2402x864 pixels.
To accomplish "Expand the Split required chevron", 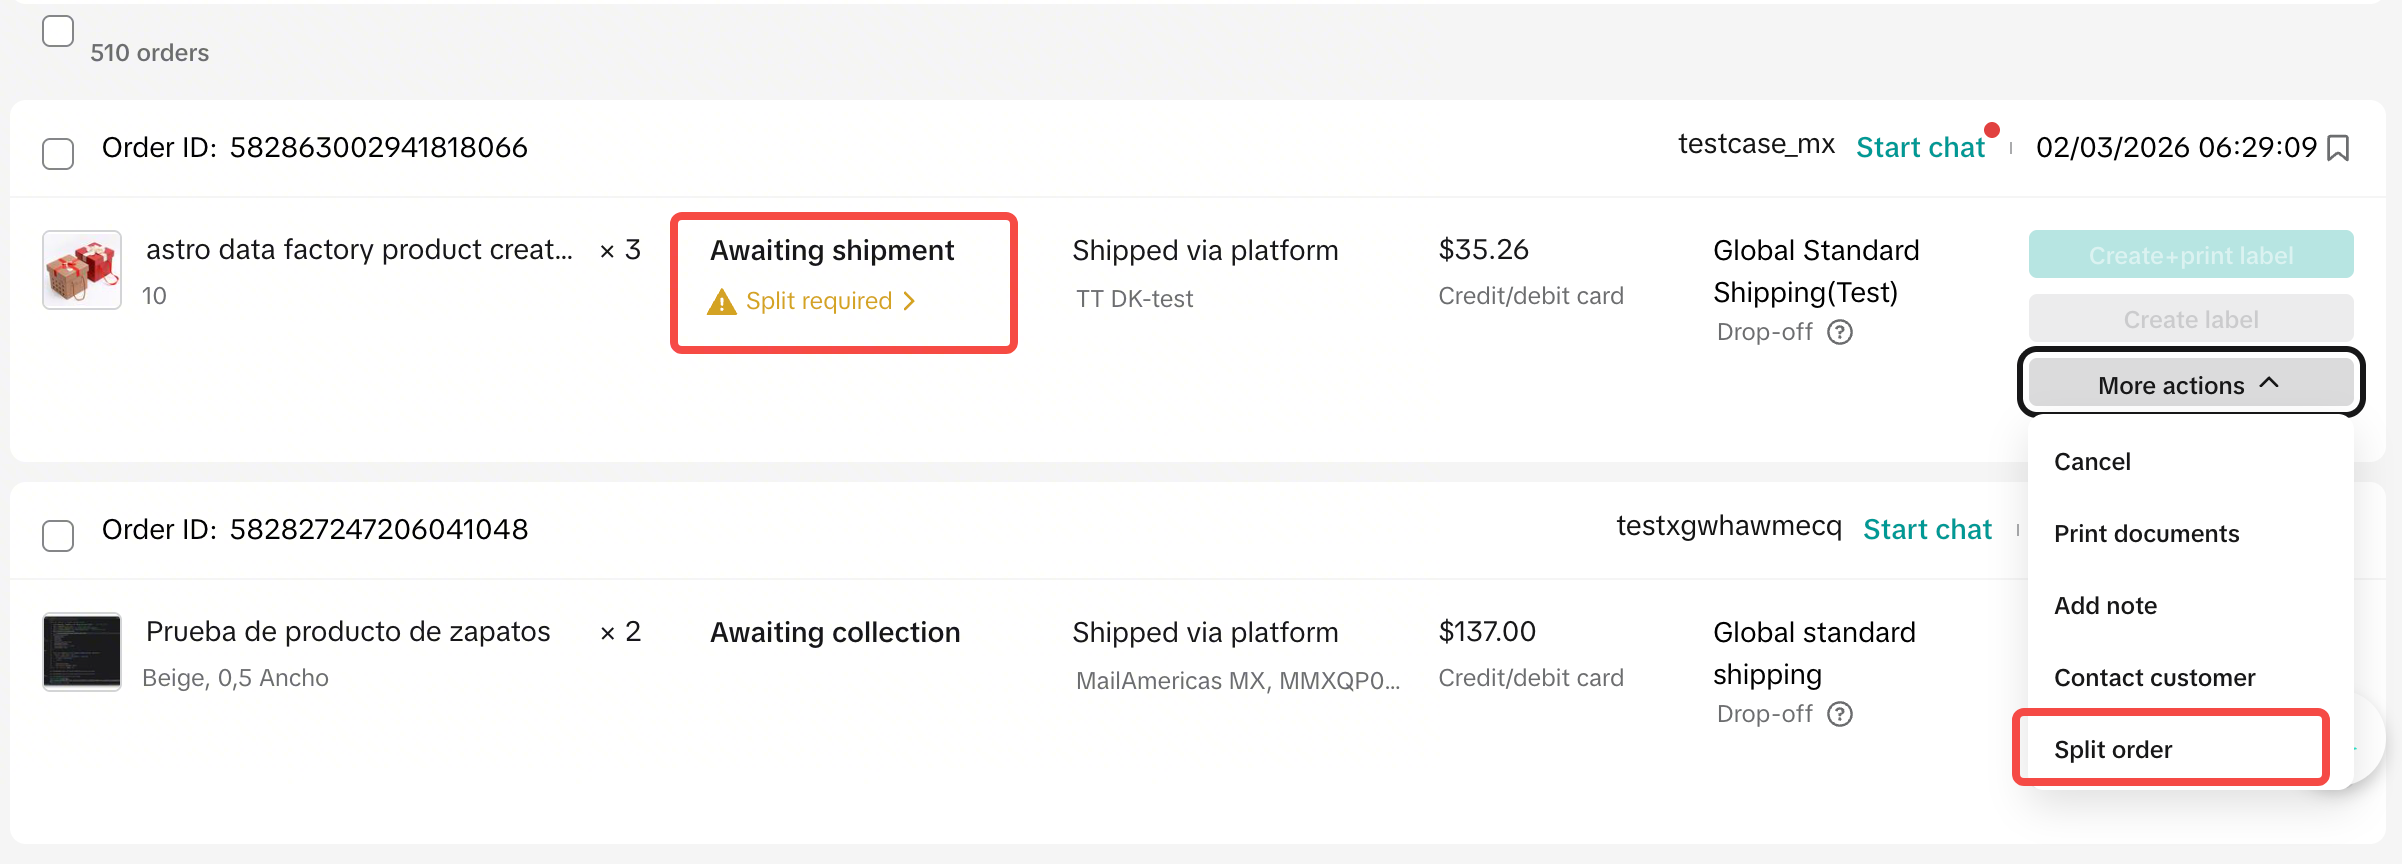I will click(909, 301).
